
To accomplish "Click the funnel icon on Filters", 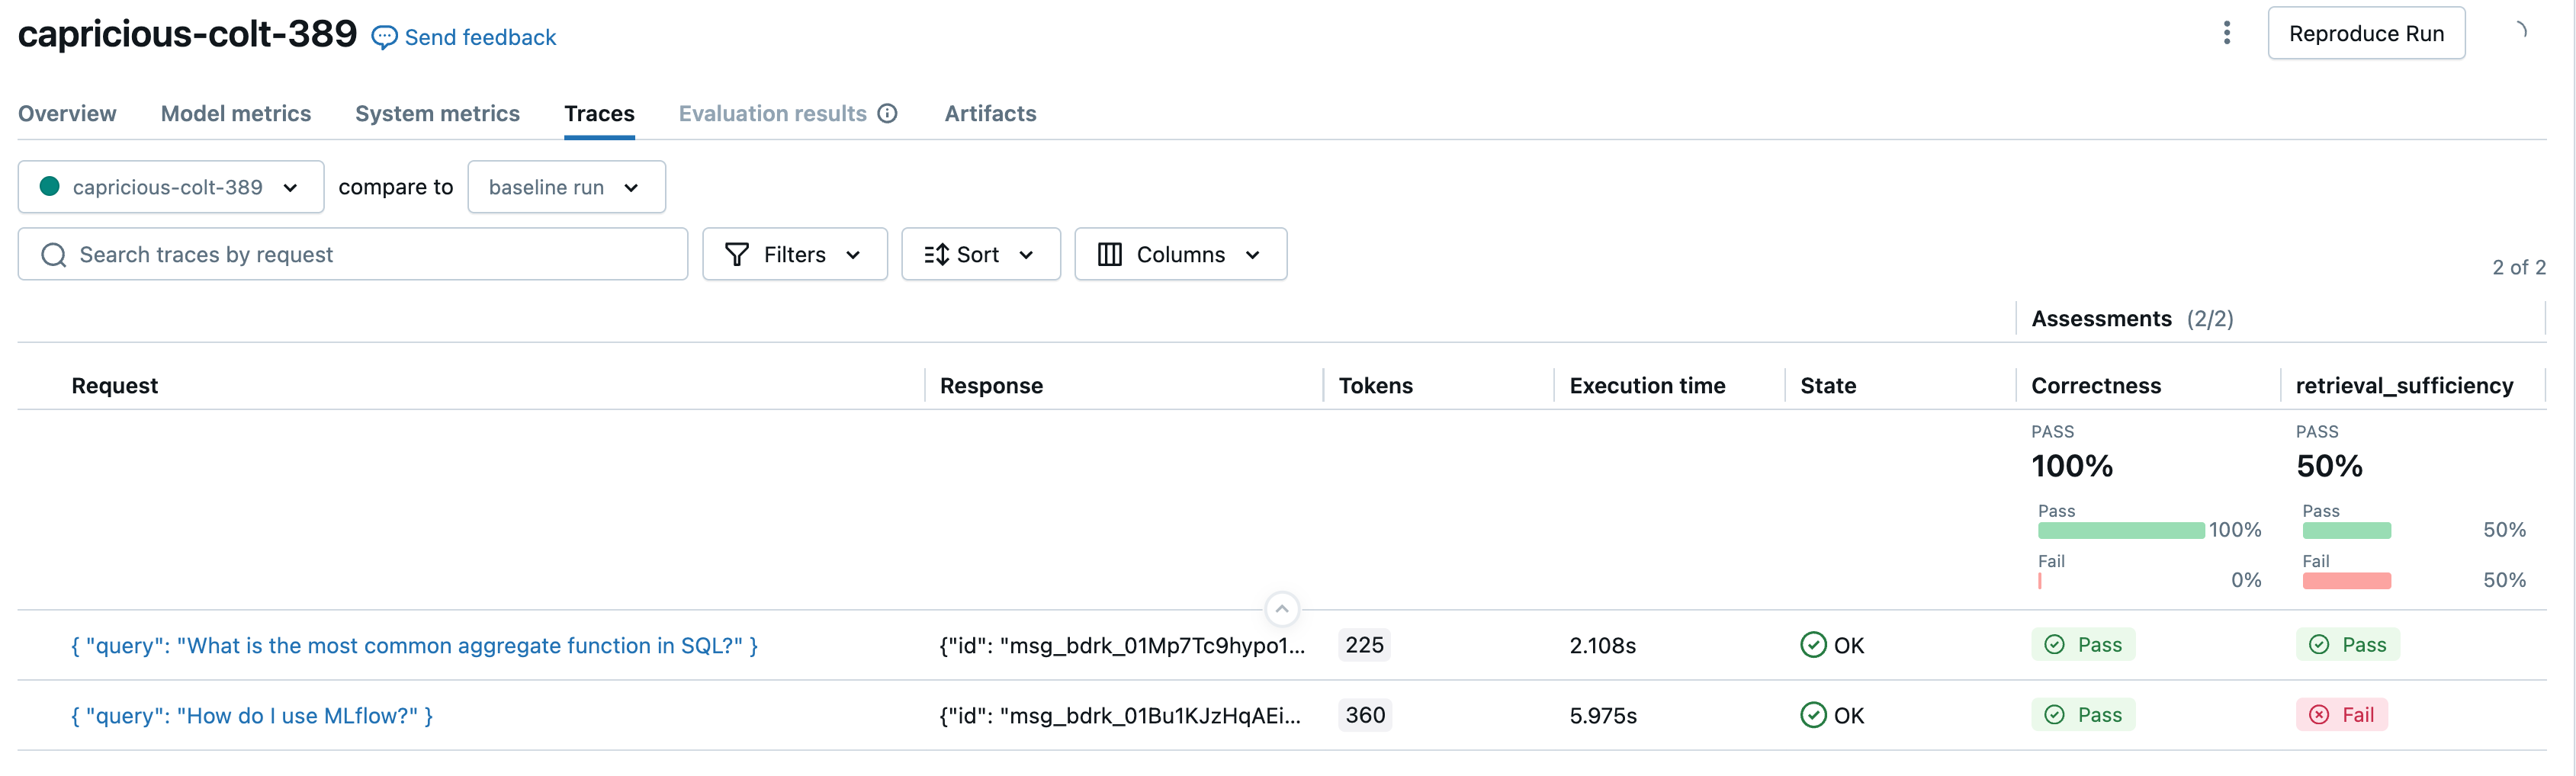I will pos(737,255).
